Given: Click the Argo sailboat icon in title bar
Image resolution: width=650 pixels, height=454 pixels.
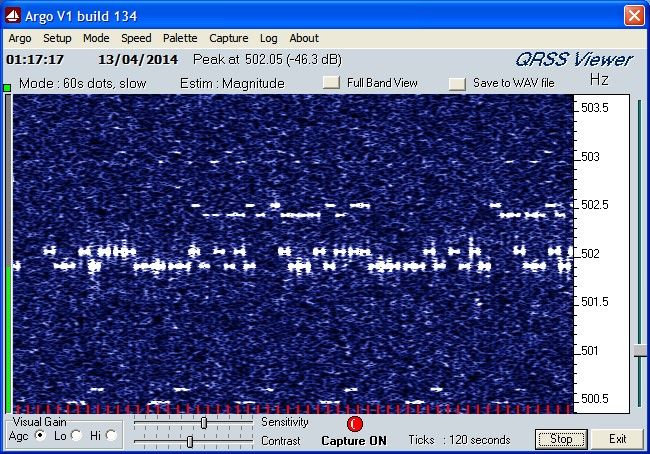Looking at the screenshot, I should pos(13,16).
